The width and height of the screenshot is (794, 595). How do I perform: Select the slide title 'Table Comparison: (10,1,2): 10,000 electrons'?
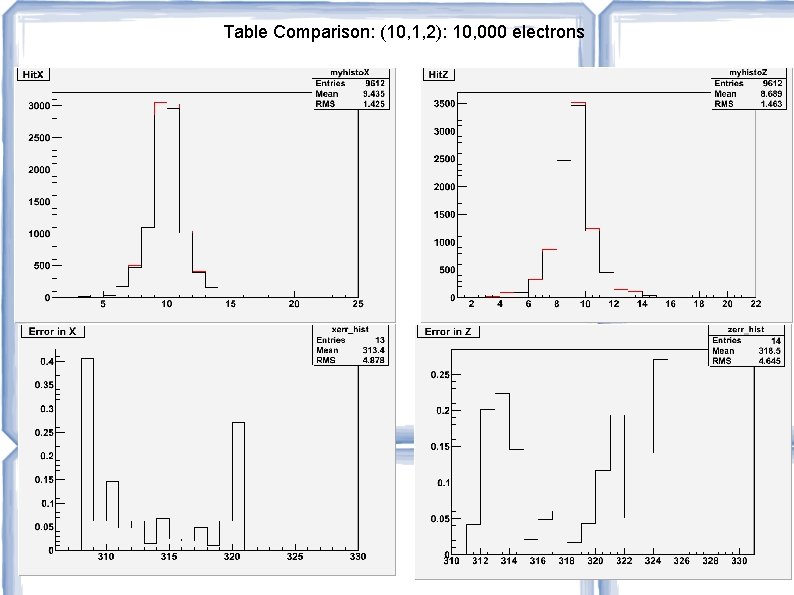(x=404, y=32)
